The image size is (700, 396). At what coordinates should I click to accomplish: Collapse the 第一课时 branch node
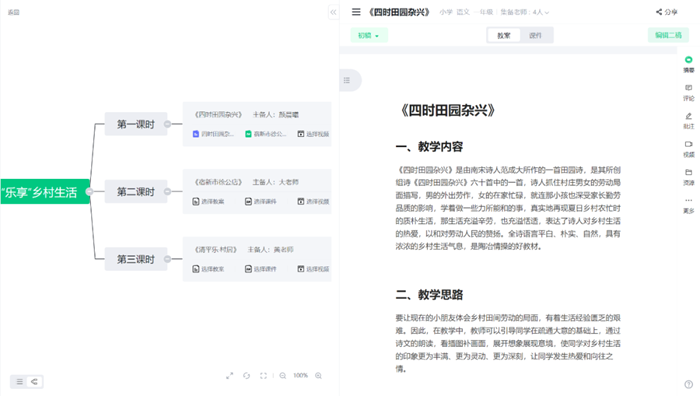click(x=167, y=124)
